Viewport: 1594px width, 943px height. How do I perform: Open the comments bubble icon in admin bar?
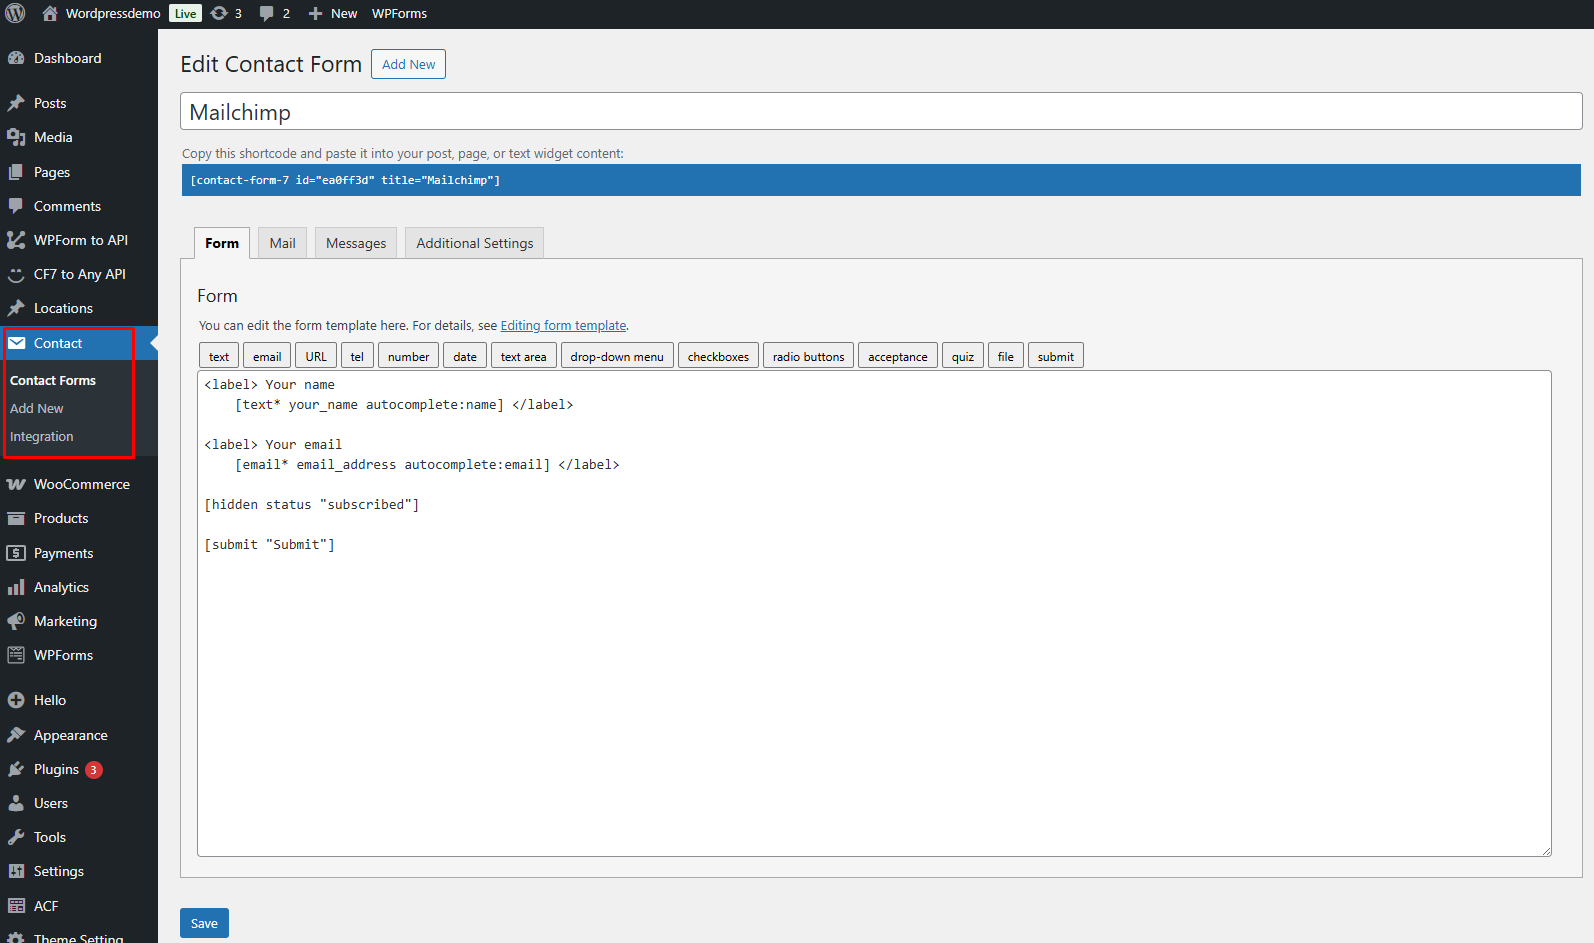(266, 13)
